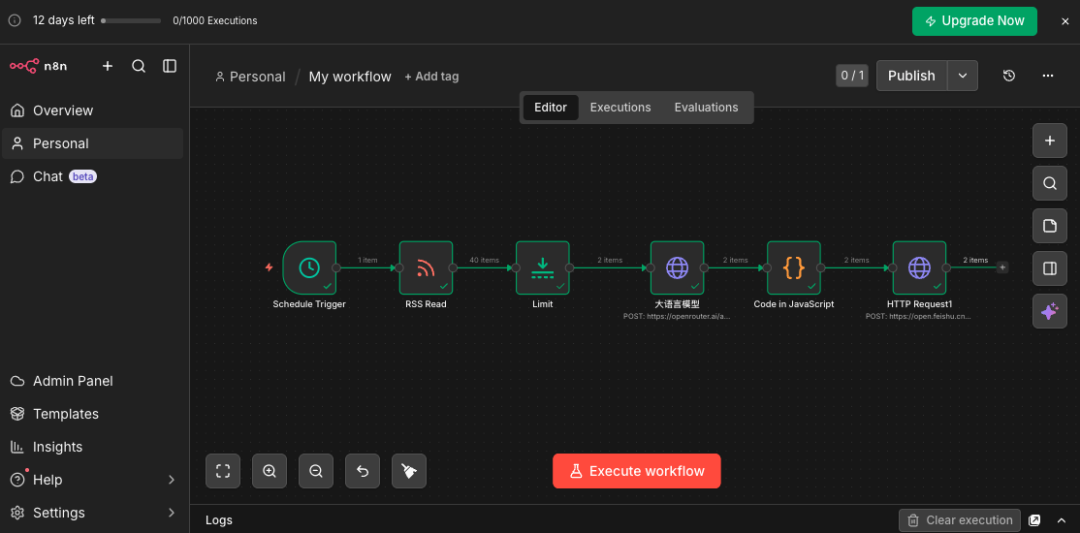
Task: Open the Admin Panel
Action: tap(92, 381)
